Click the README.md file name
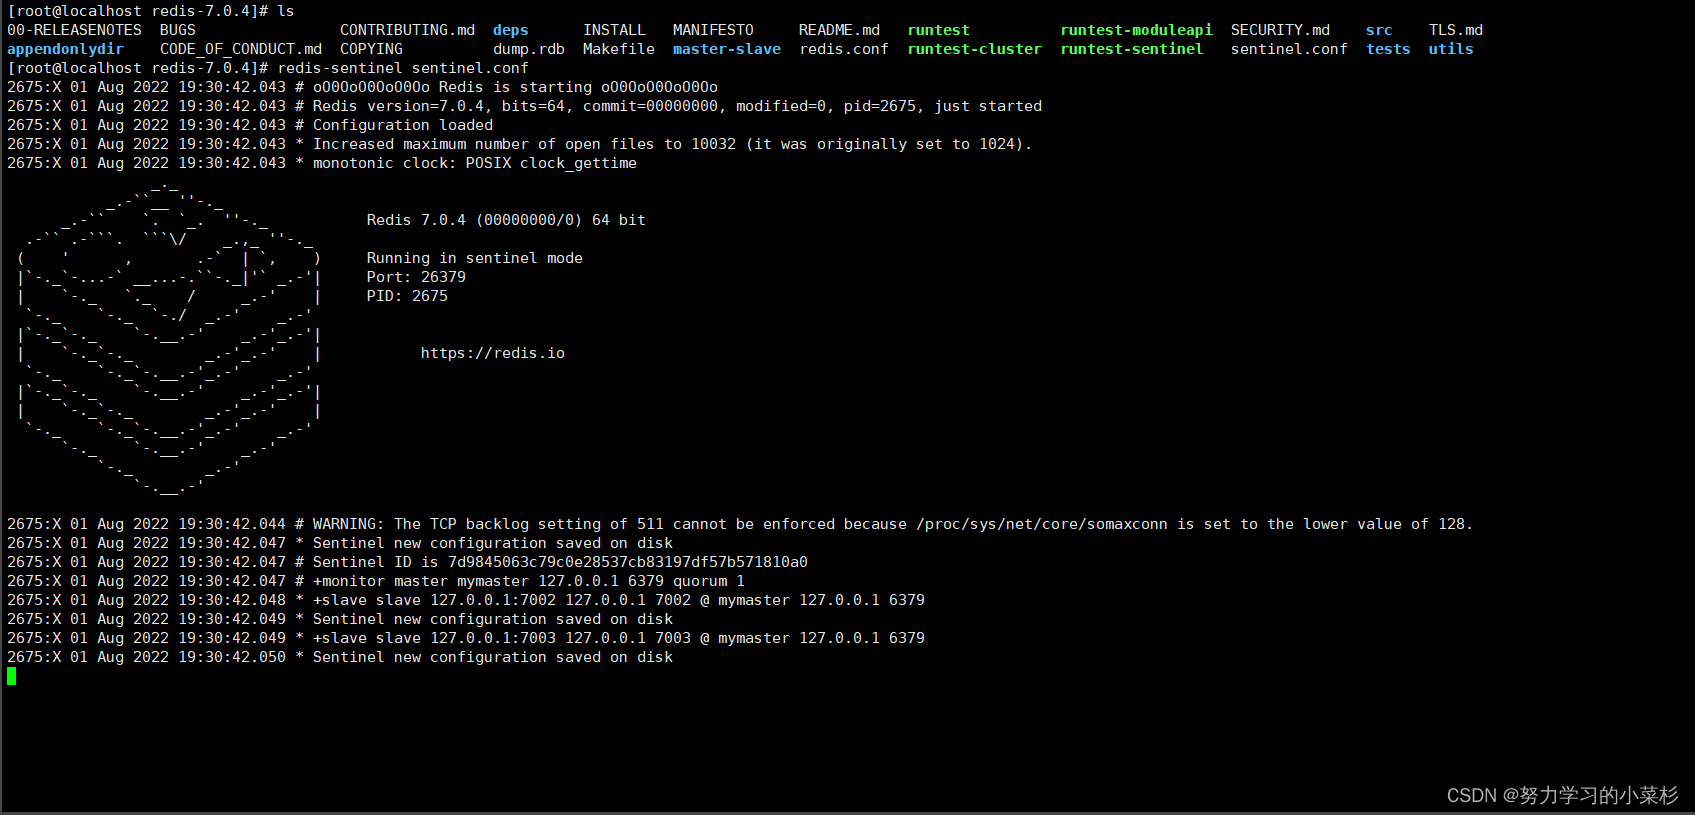This screenshot has width=1695, height=815. pyautogui.click(x=839, y=30)
